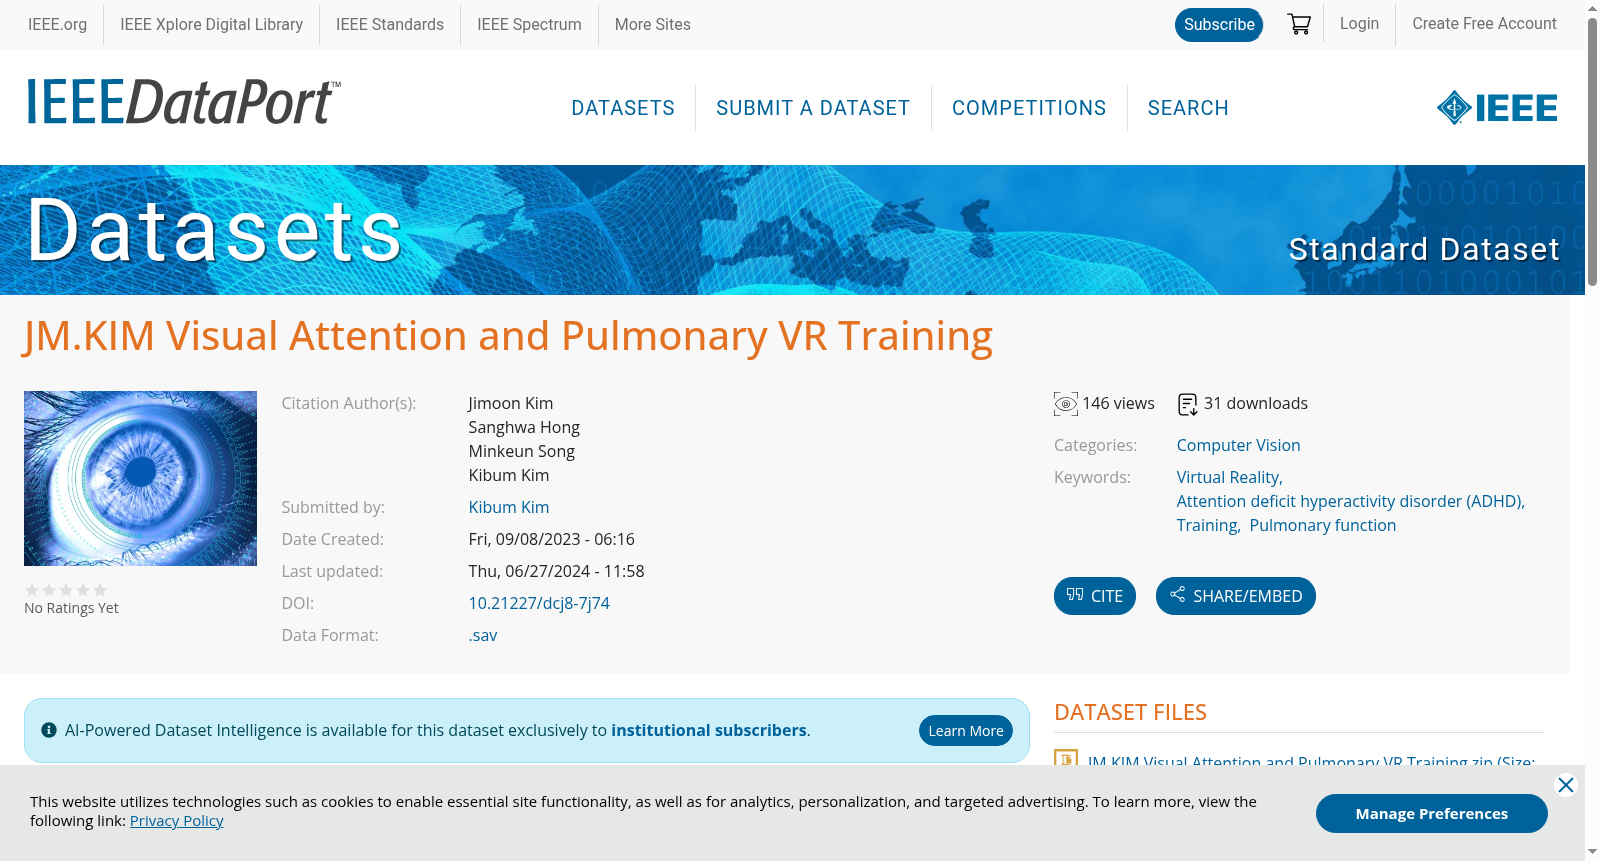
Task: Click the Standard Dataset banner text
Action: pyautogui.click(x=1424, y=249)
